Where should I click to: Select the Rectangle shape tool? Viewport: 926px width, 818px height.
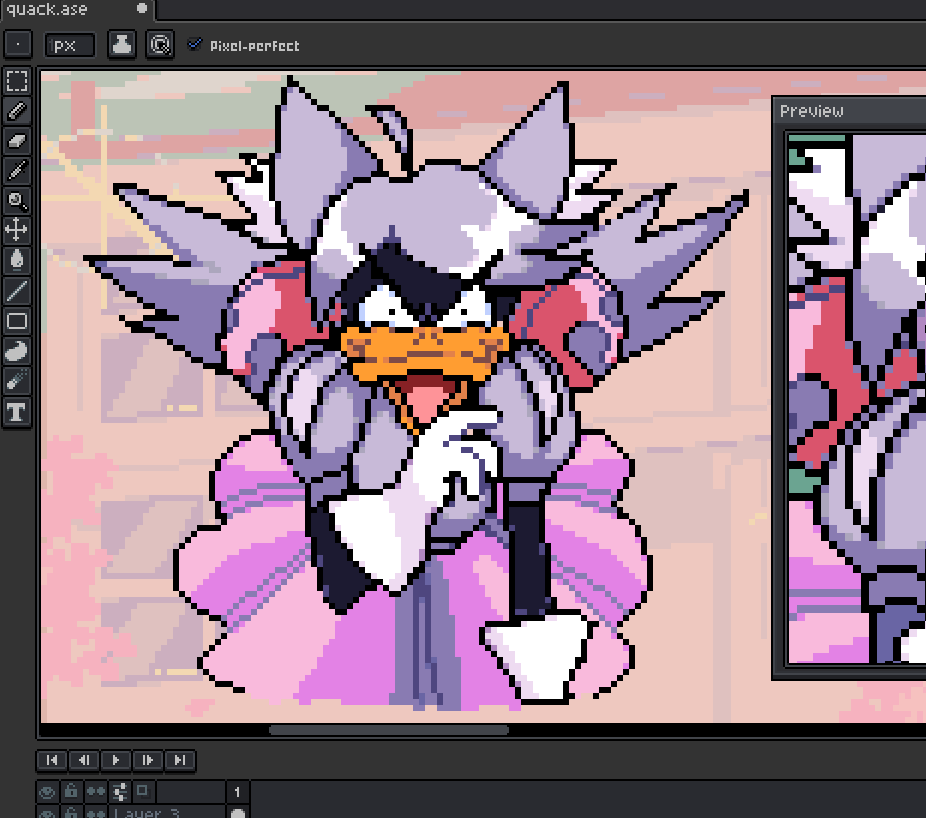[17, 321]
